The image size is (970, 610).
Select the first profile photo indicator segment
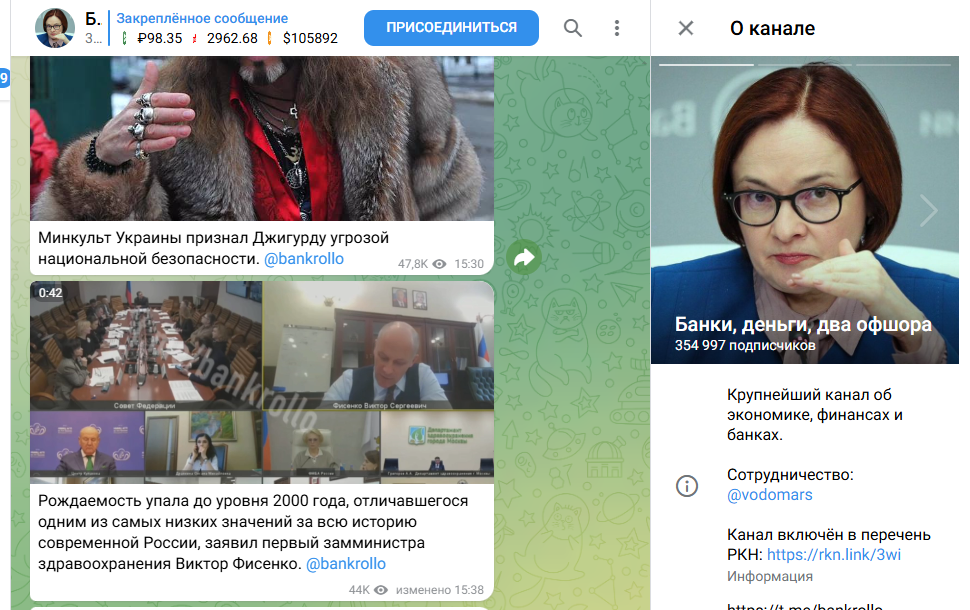coord(706,65)
